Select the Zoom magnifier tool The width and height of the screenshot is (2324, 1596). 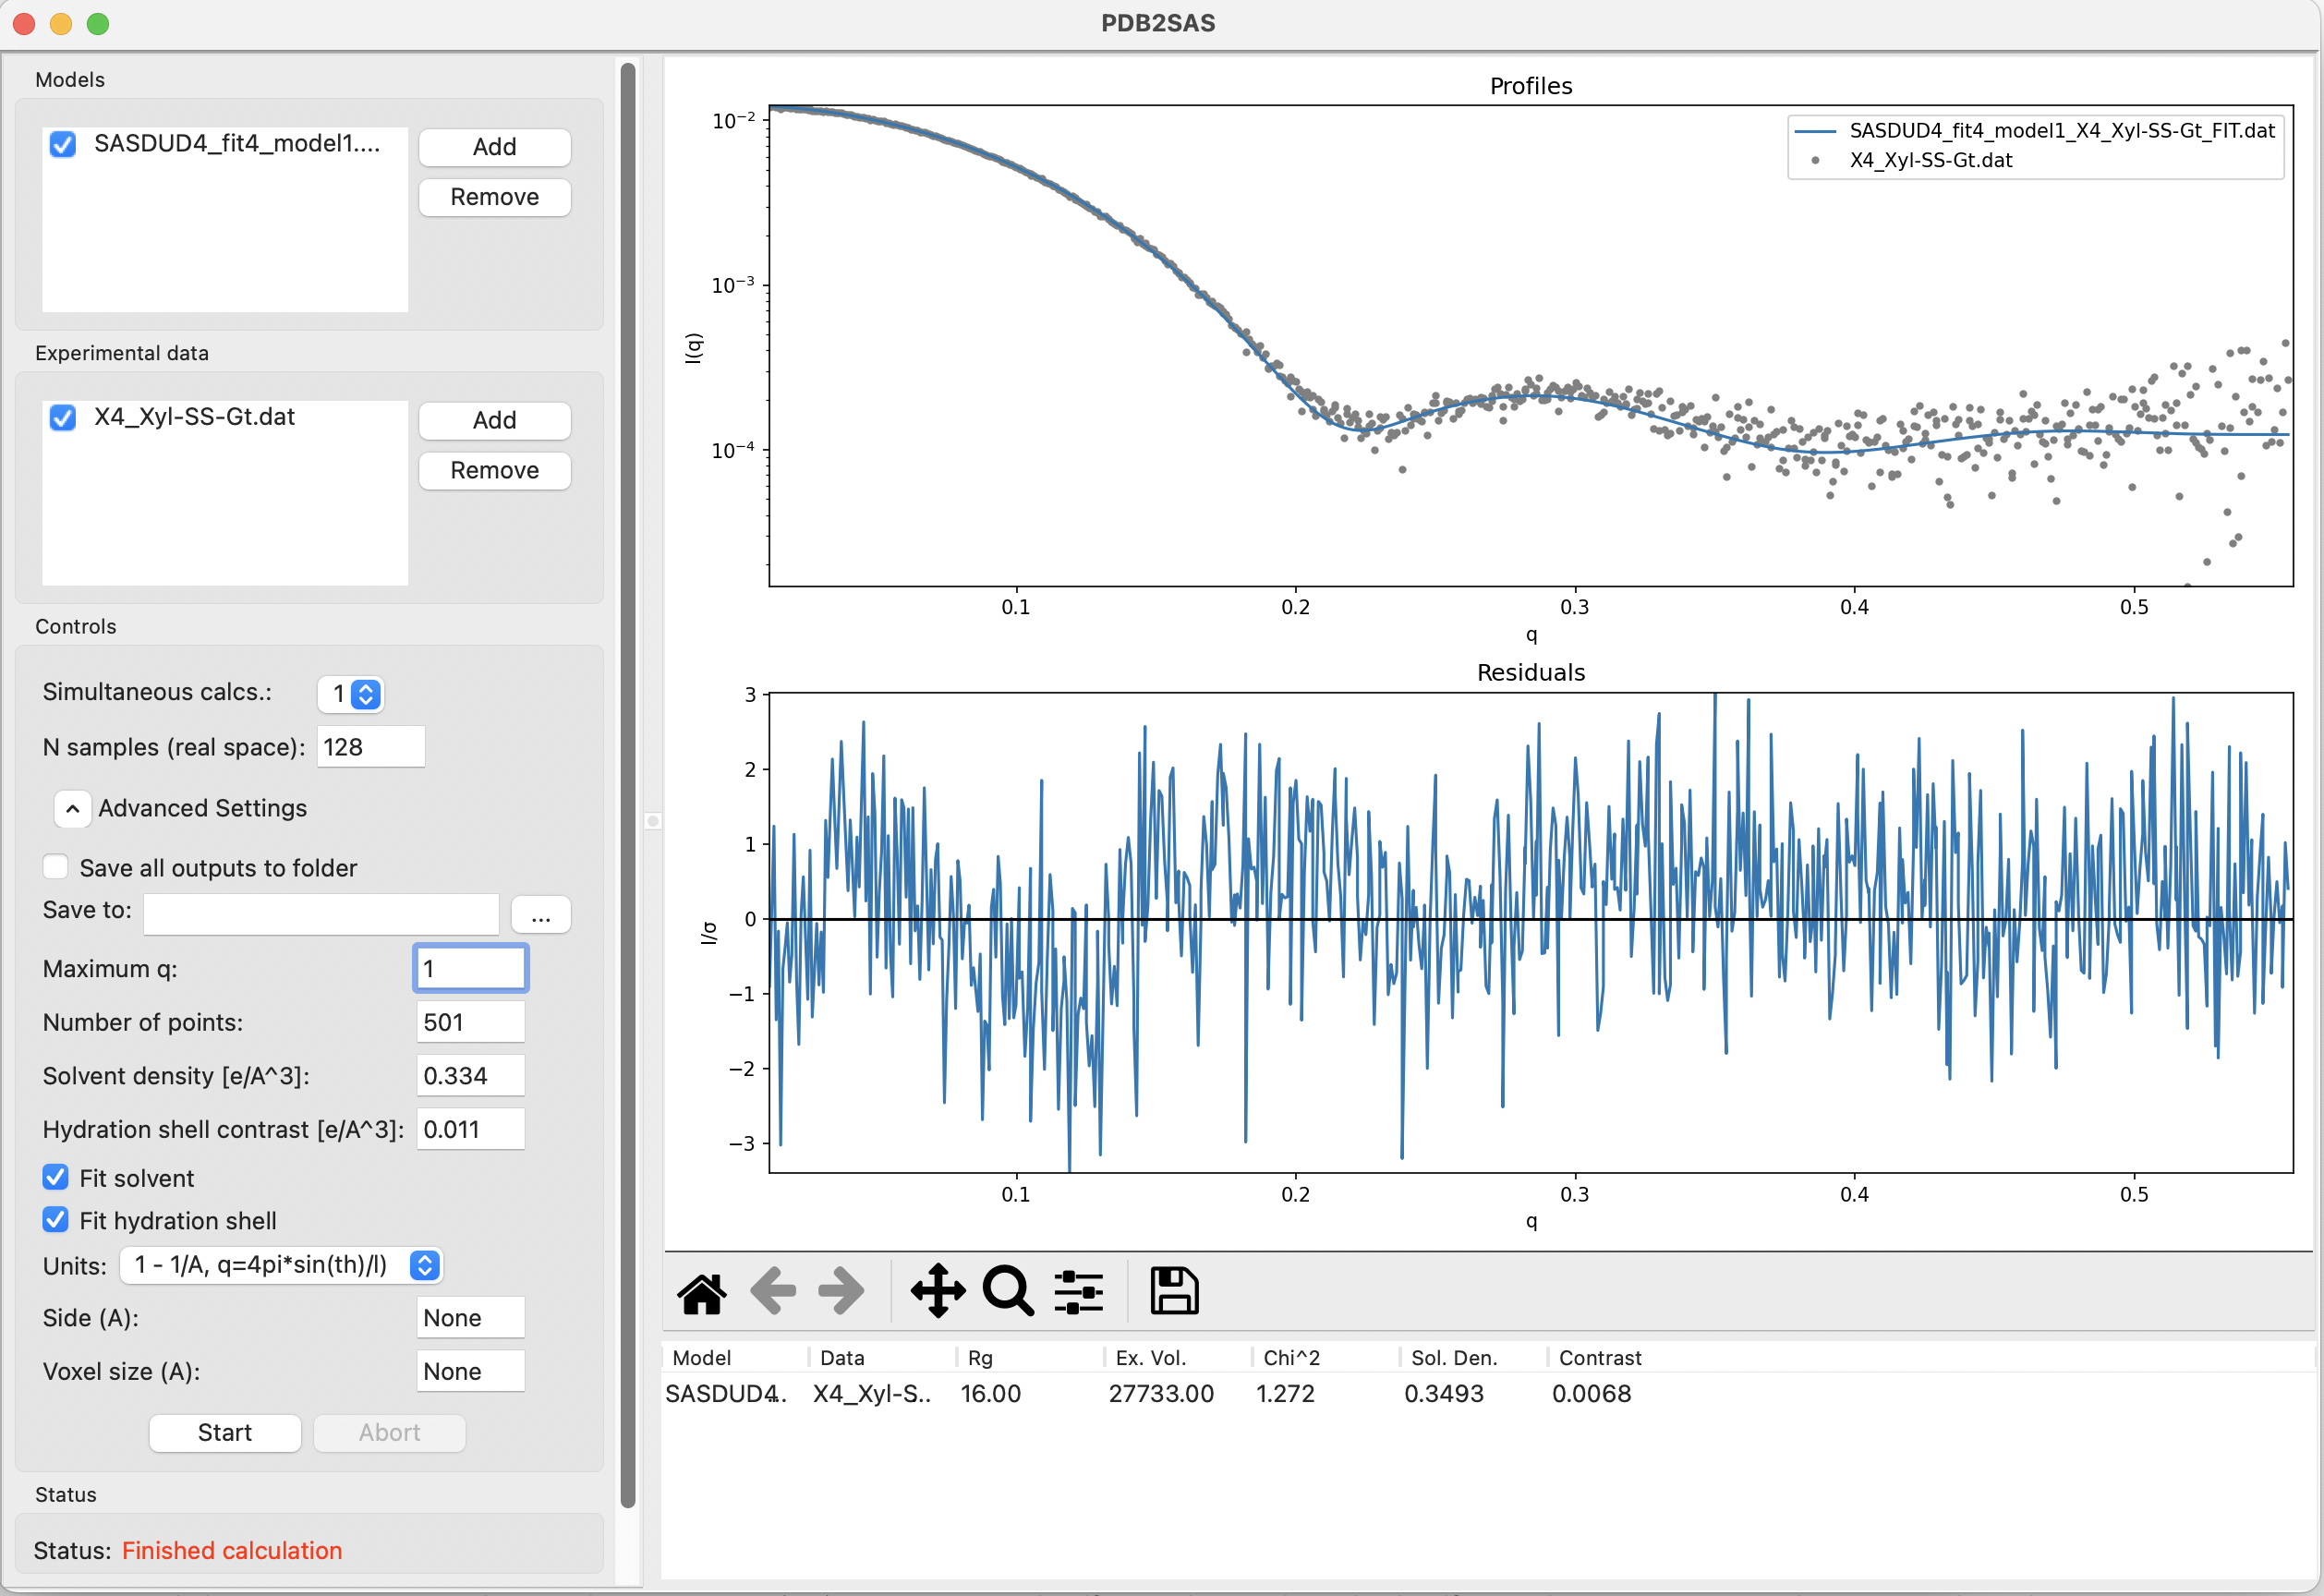coord(1008,1292)
